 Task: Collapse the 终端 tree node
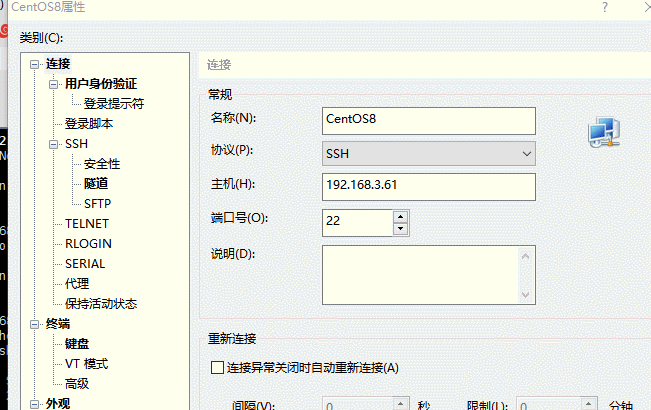[x=34, y=325]
